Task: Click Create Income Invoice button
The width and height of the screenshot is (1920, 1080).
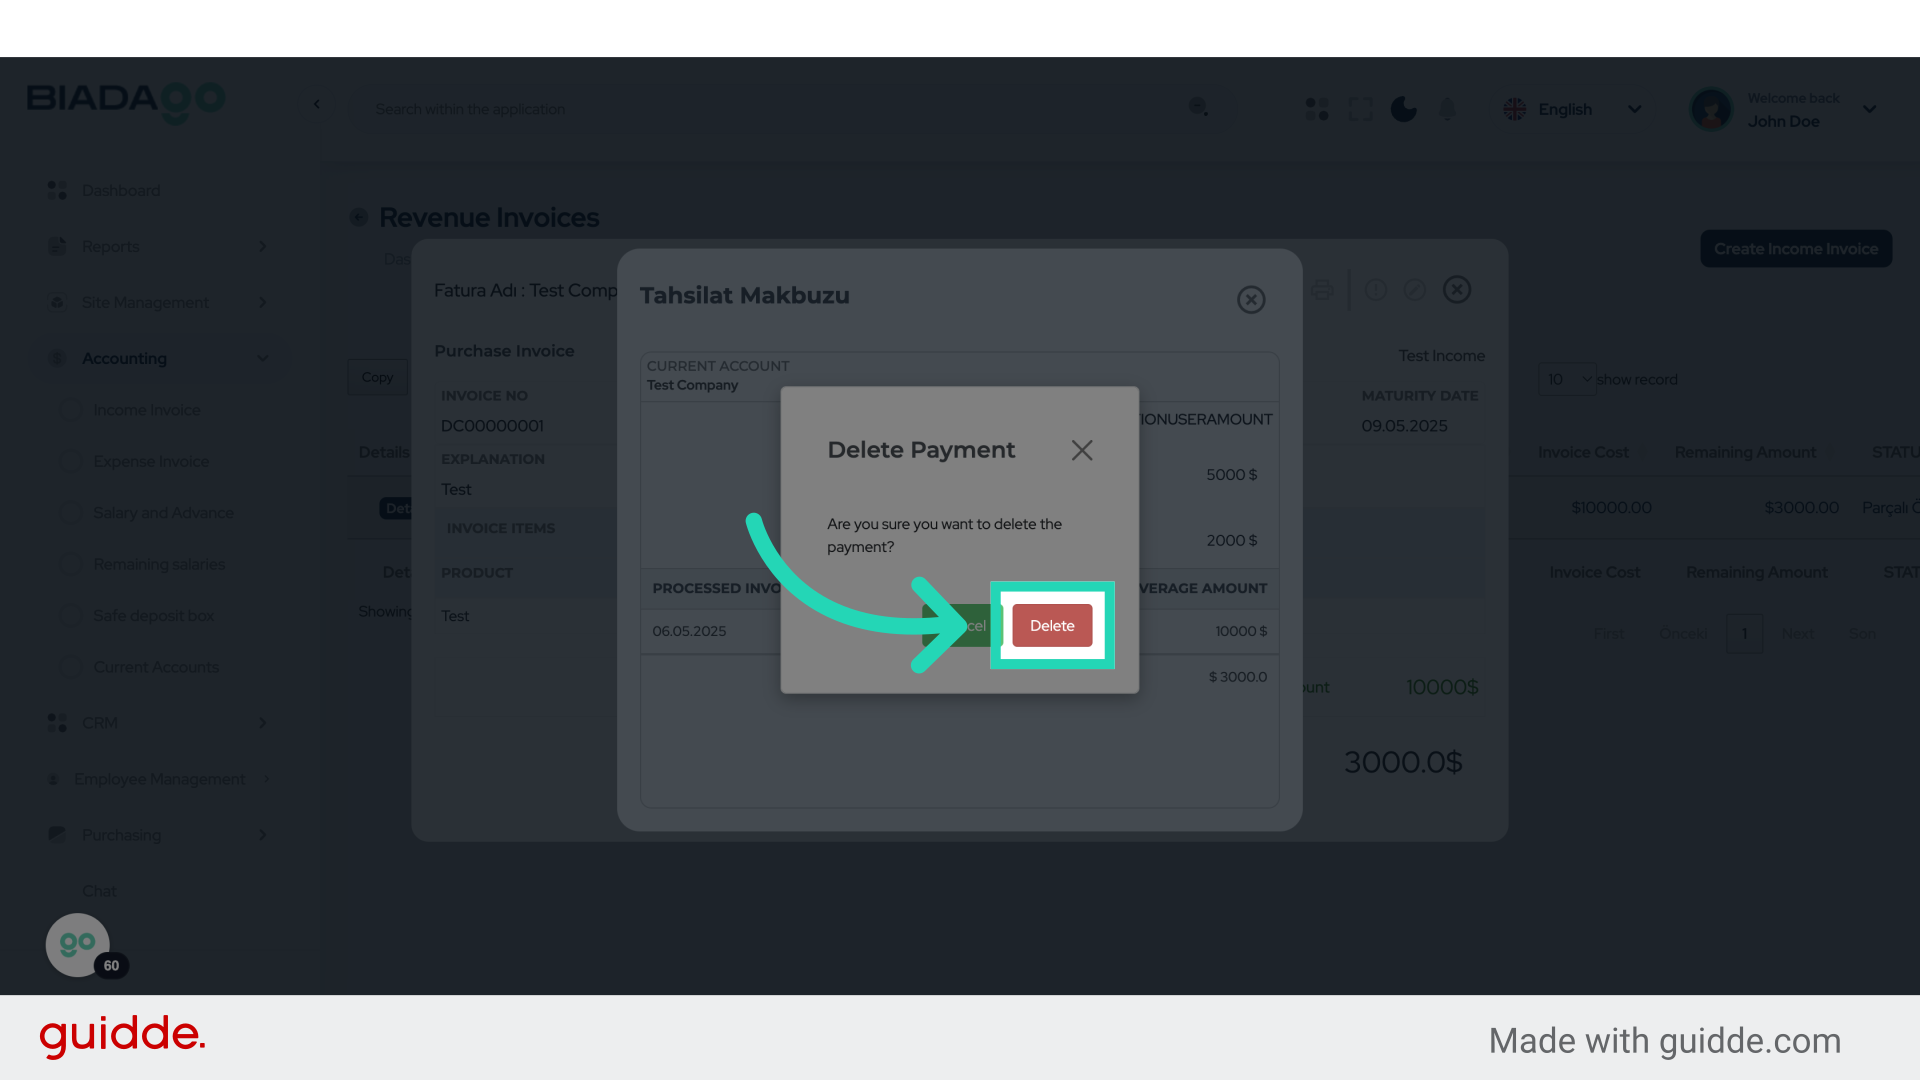Action: [x=1795, y=249]
